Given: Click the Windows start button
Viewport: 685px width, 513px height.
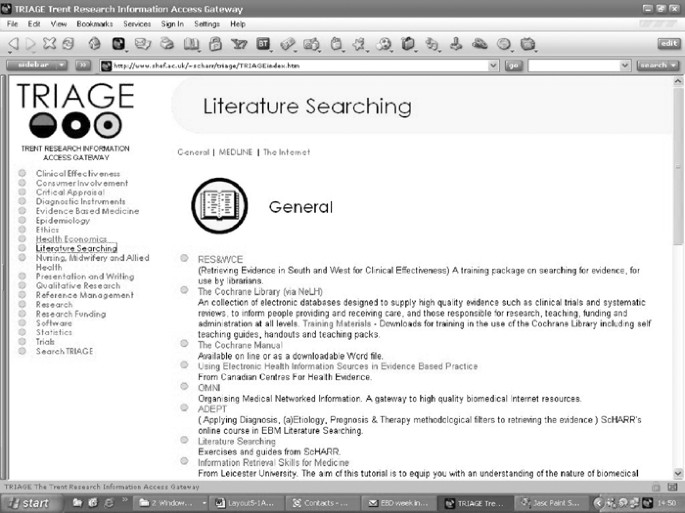Looking at the screenshot, I should pos(29,503).
